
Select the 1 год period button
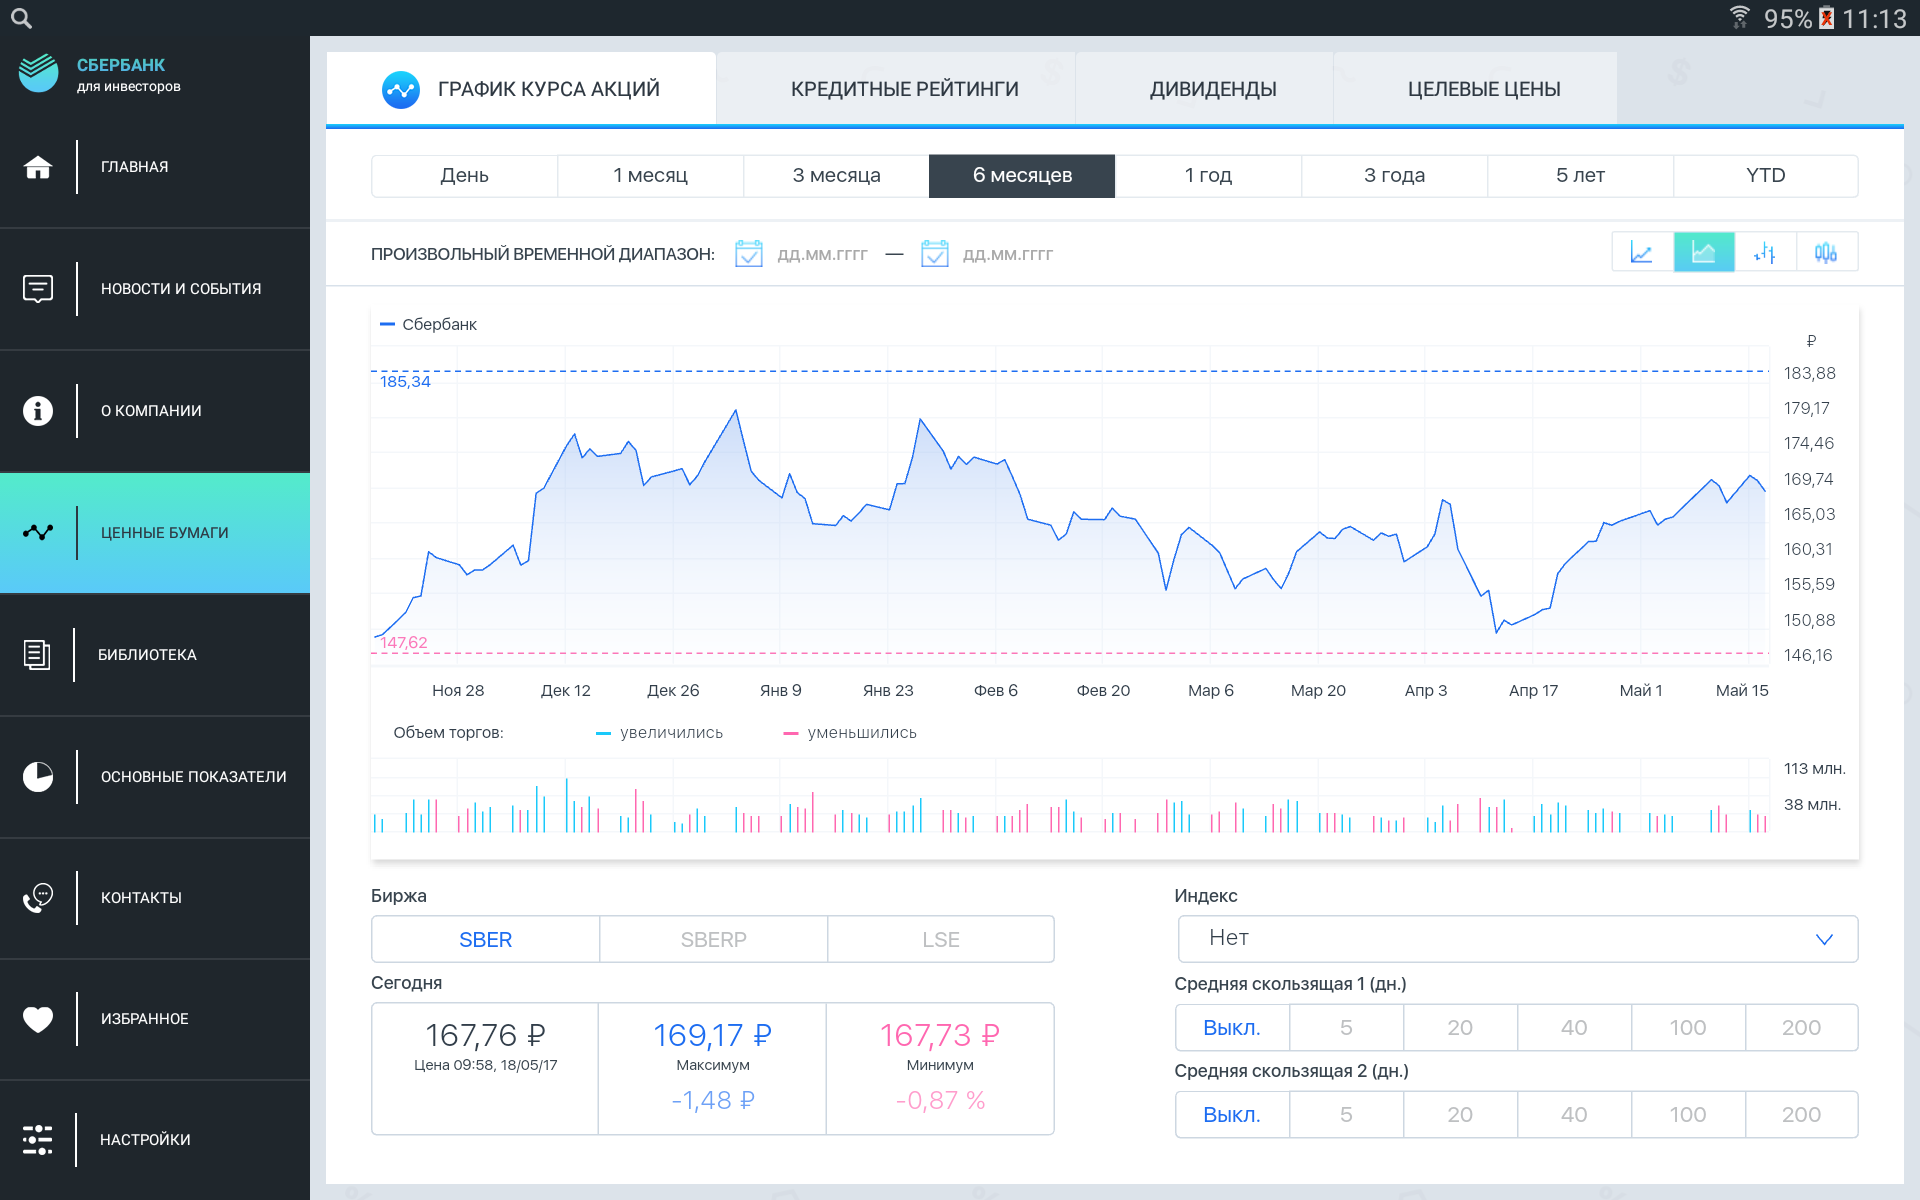pyautogui.click(x=1207, y=176)
